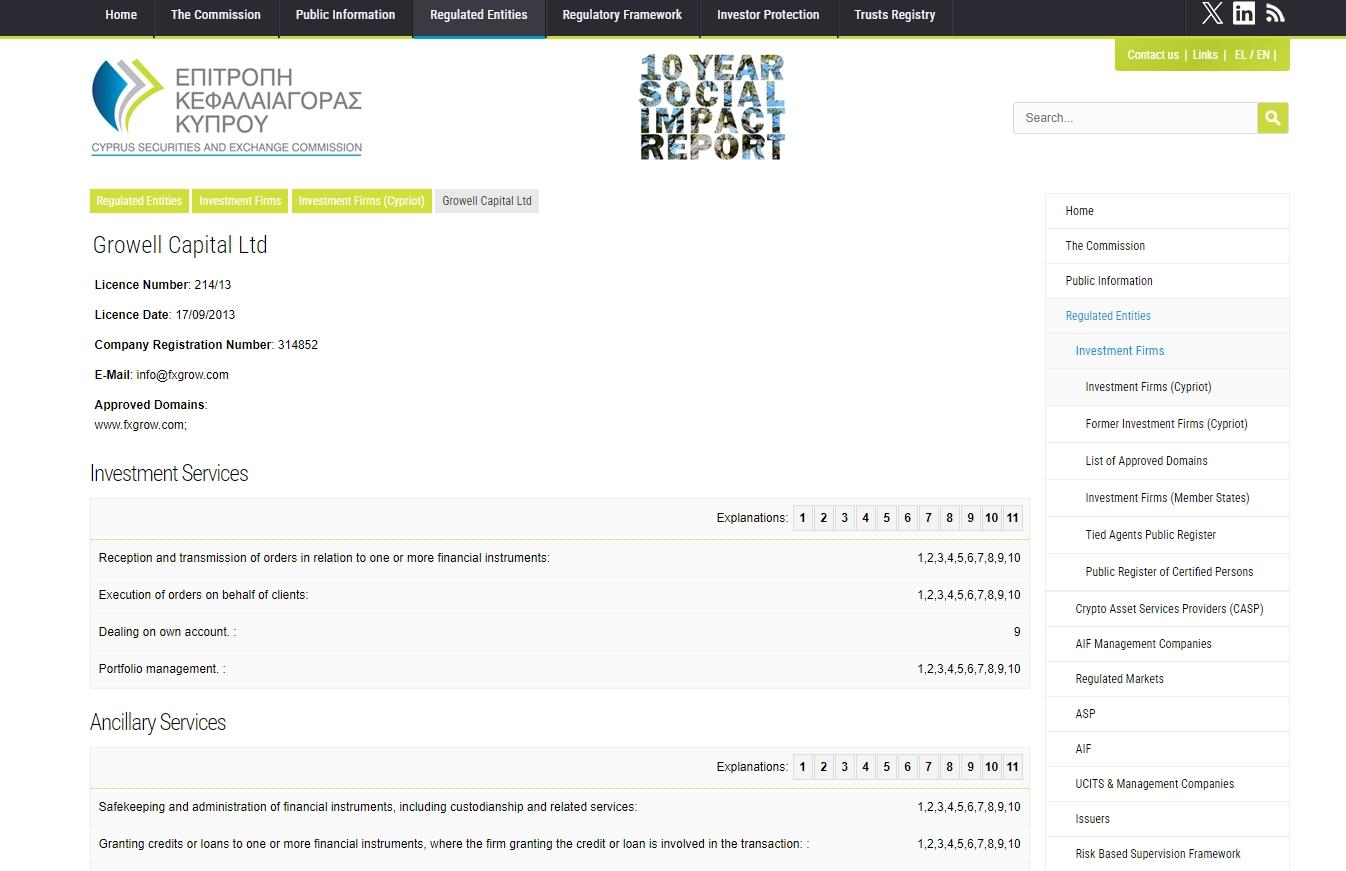Screen dimensions: 1346x871
Task: Open AIF sidebar link
Action: (1167, 749)
